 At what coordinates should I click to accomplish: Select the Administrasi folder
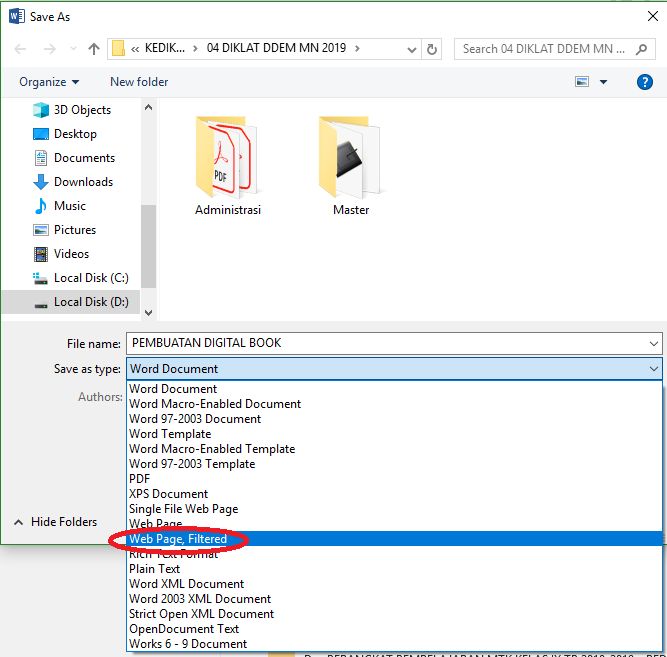(228, 166)
